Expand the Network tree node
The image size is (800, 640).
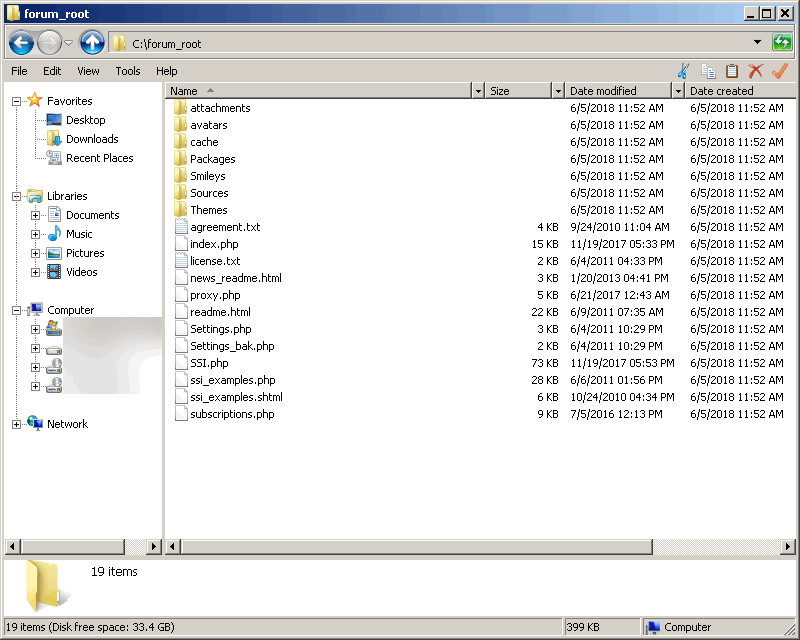[x=16, y=425]
